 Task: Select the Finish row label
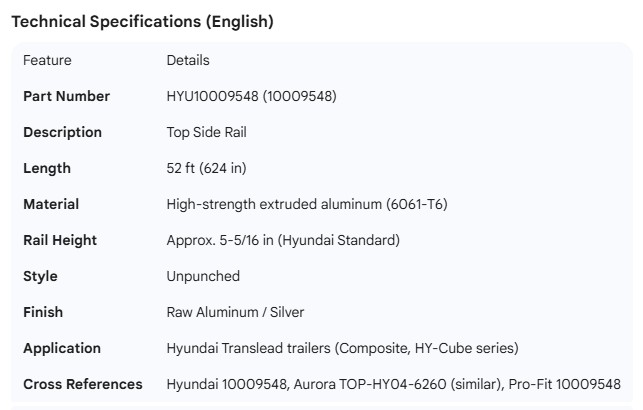43,312
